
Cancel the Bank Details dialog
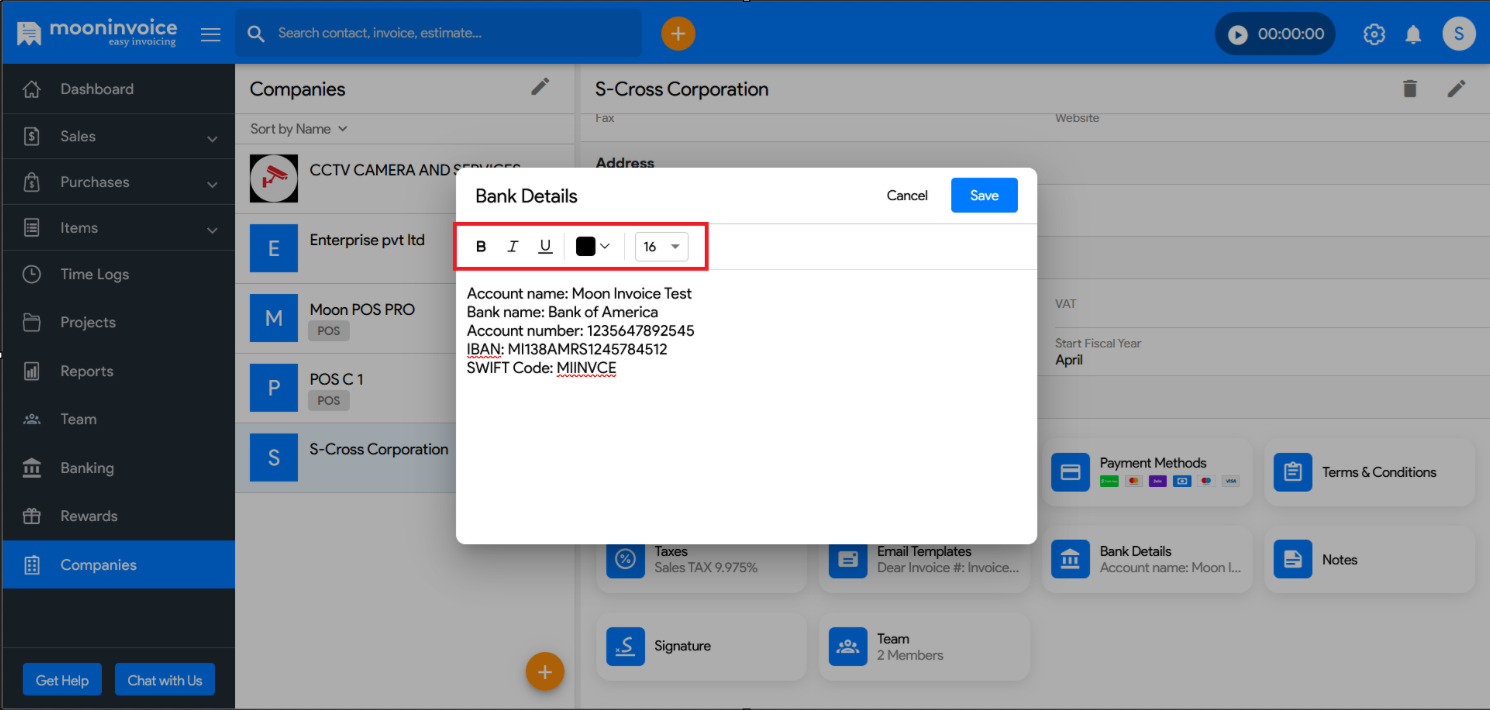tap(907, 196)
